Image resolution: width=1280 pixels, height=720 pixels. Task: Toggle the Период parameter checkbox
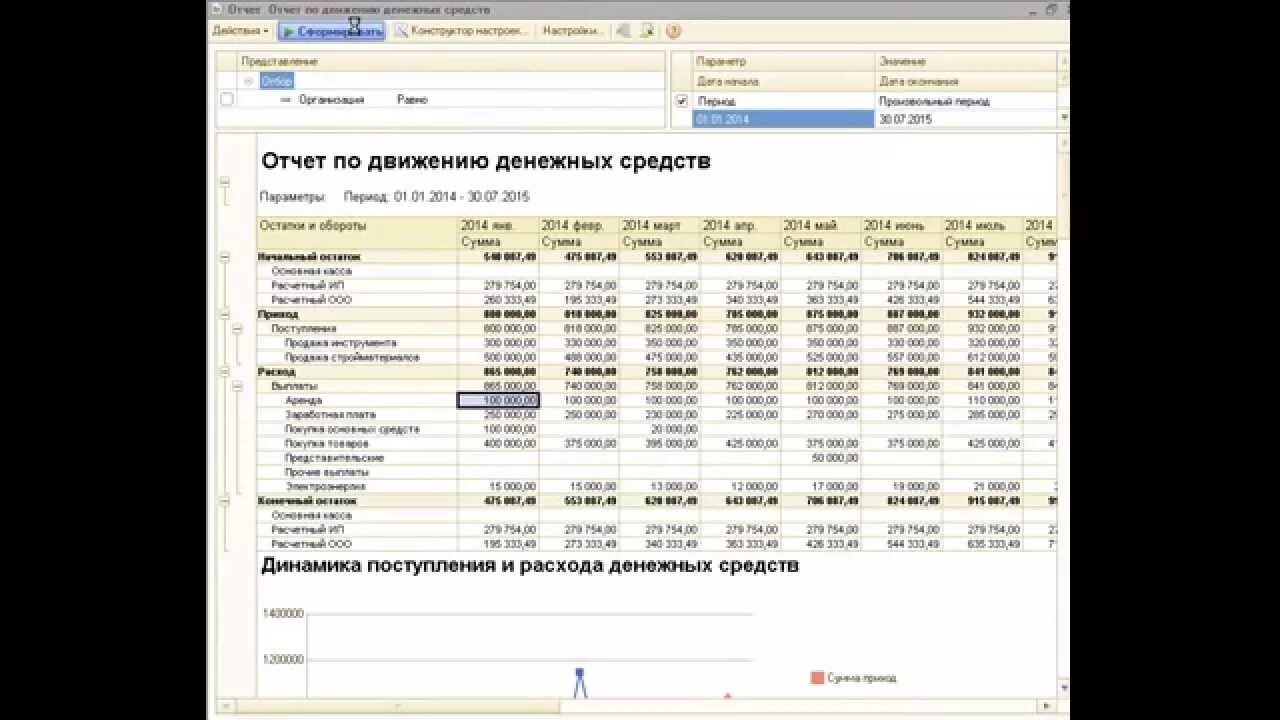(x=682, y=101)
